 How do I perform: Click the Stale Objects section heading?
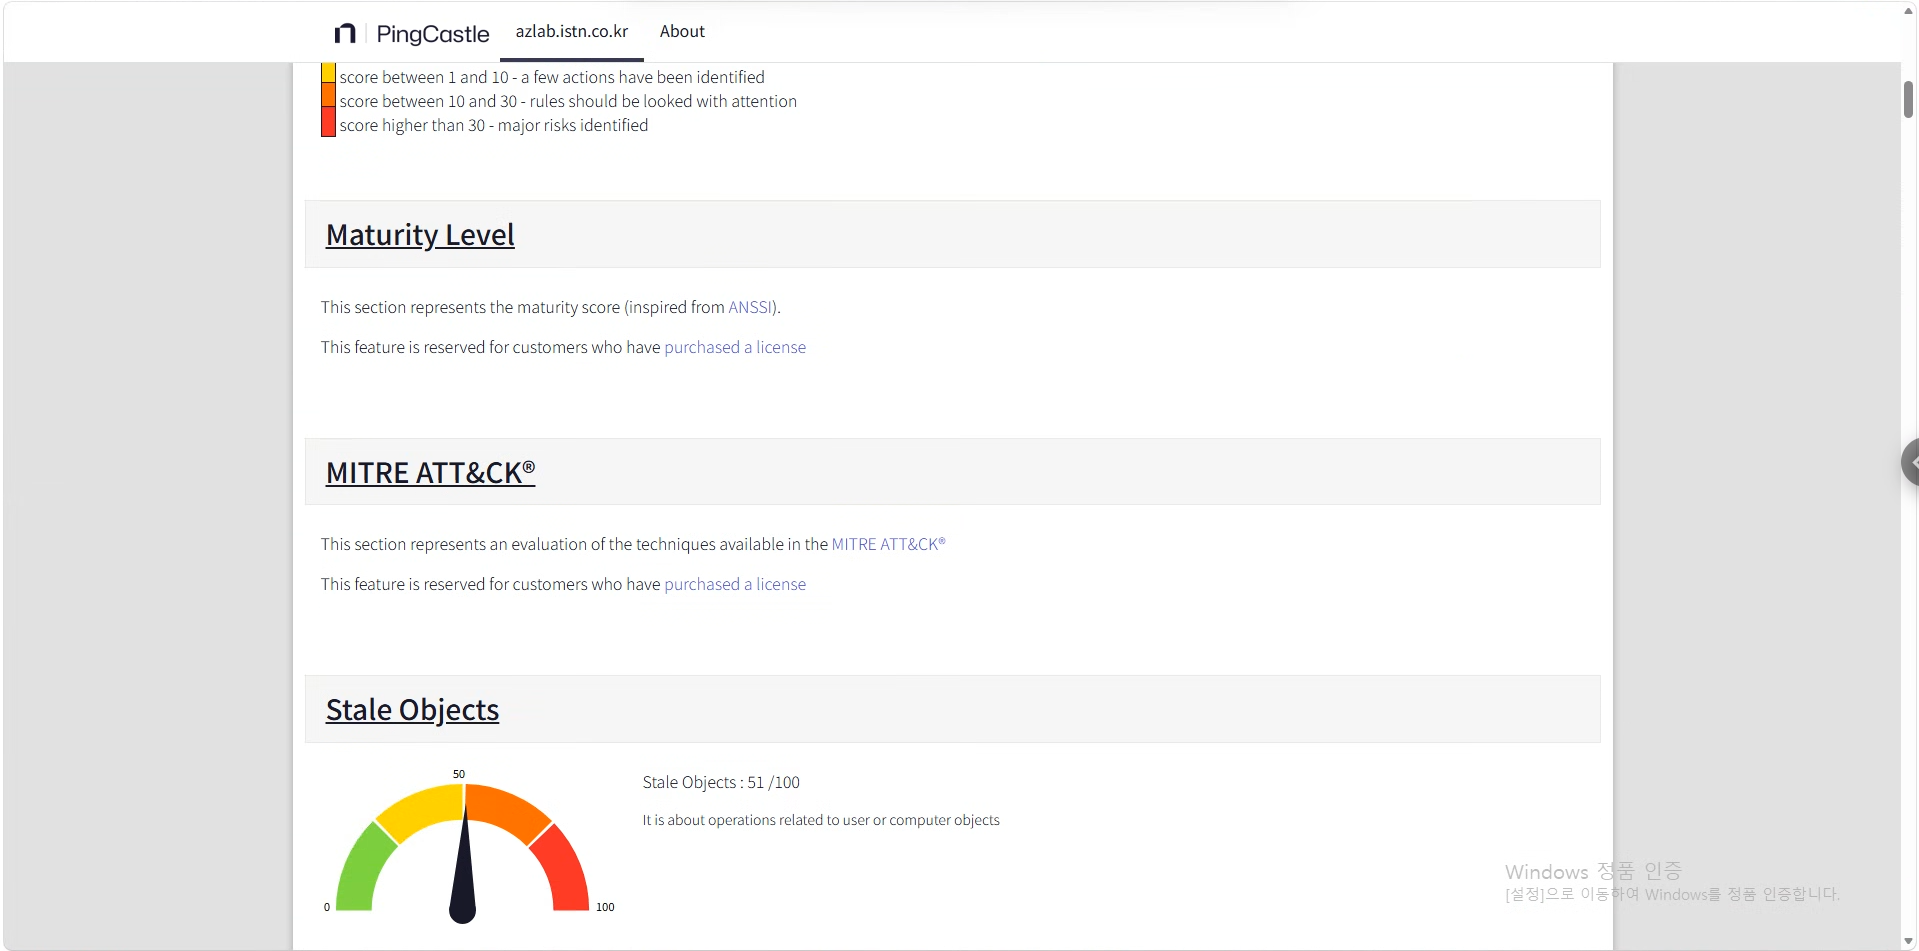click(x=412, y=710)
